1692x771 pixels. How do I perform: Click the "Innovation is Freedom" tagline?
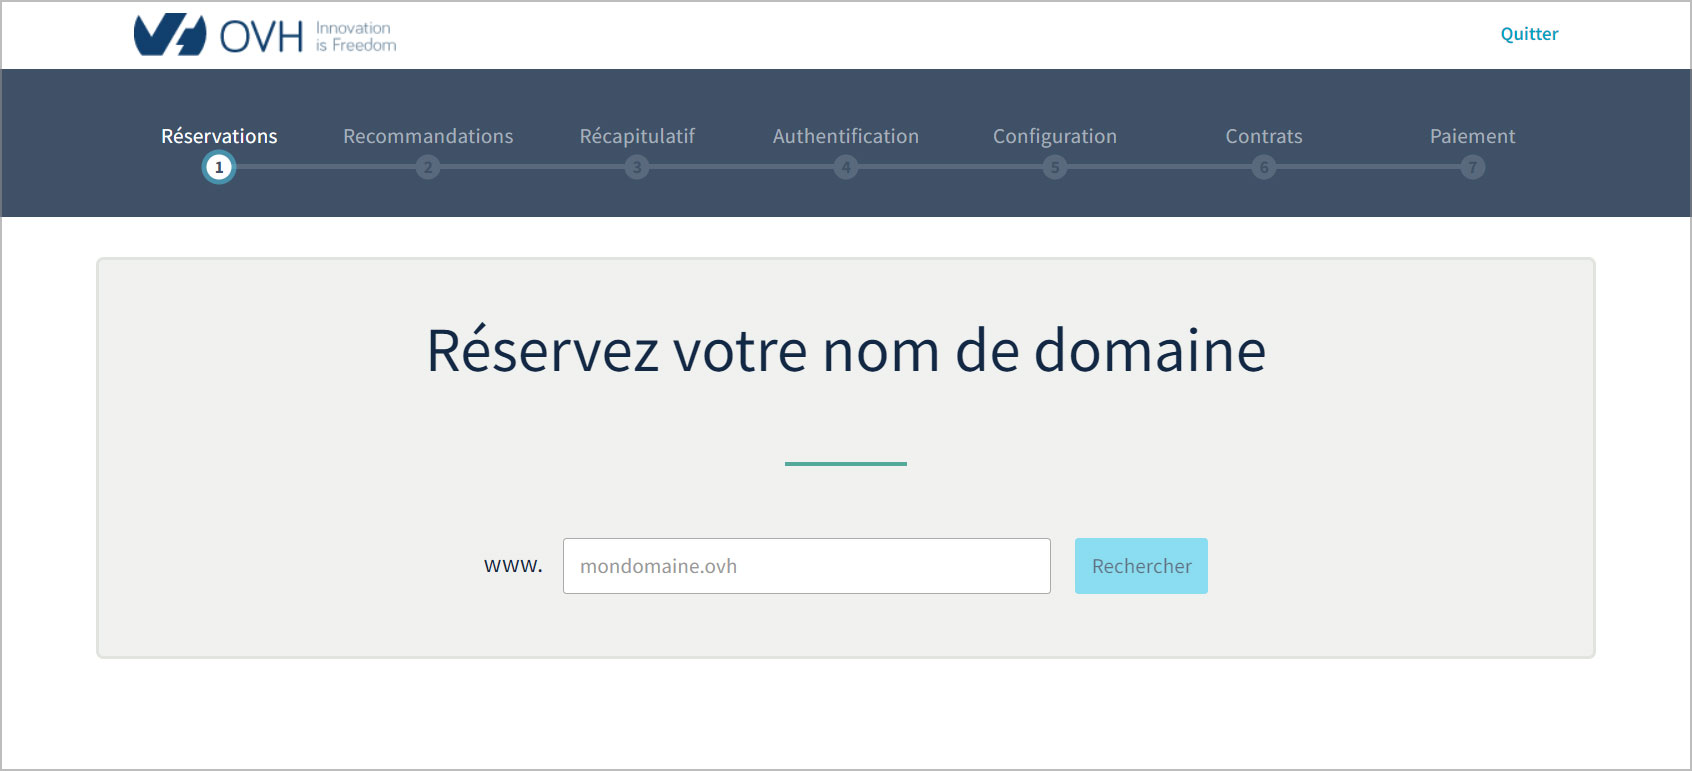356,37
